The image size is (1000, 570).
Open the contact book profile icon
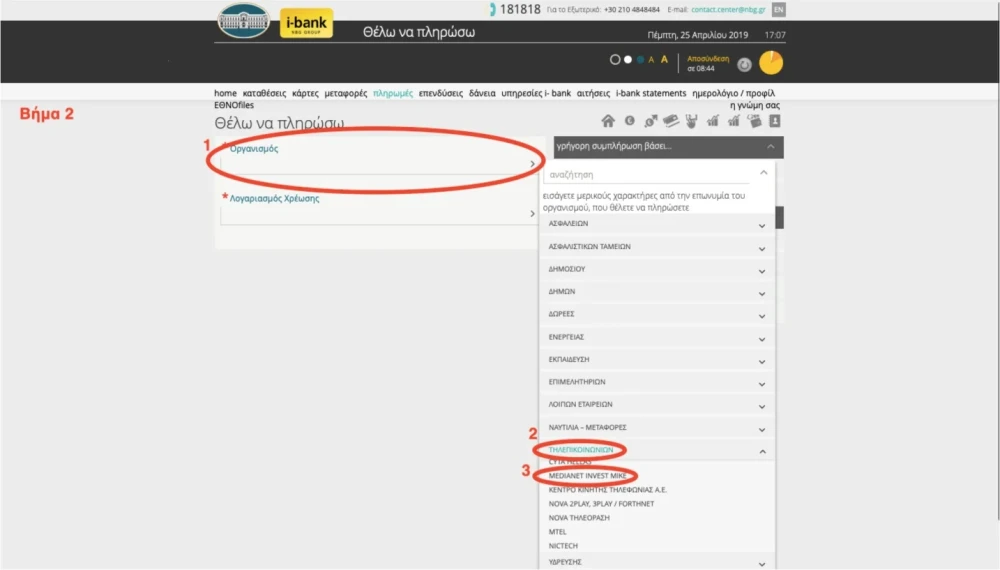(775, 121)
